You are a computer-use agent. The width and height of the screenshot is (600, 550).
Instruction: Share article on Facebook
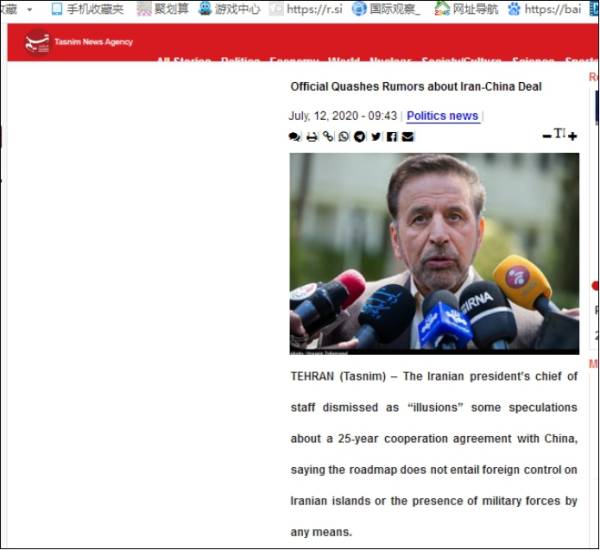pos(392,137)
